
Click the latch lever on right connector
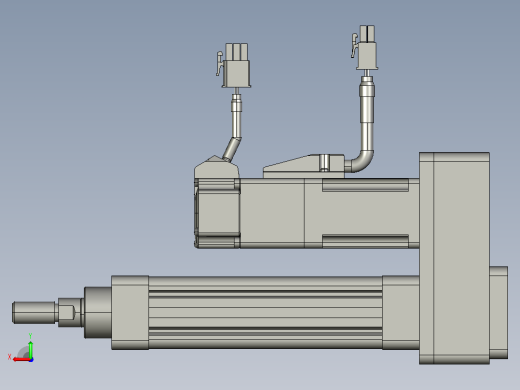coord(354,45)
